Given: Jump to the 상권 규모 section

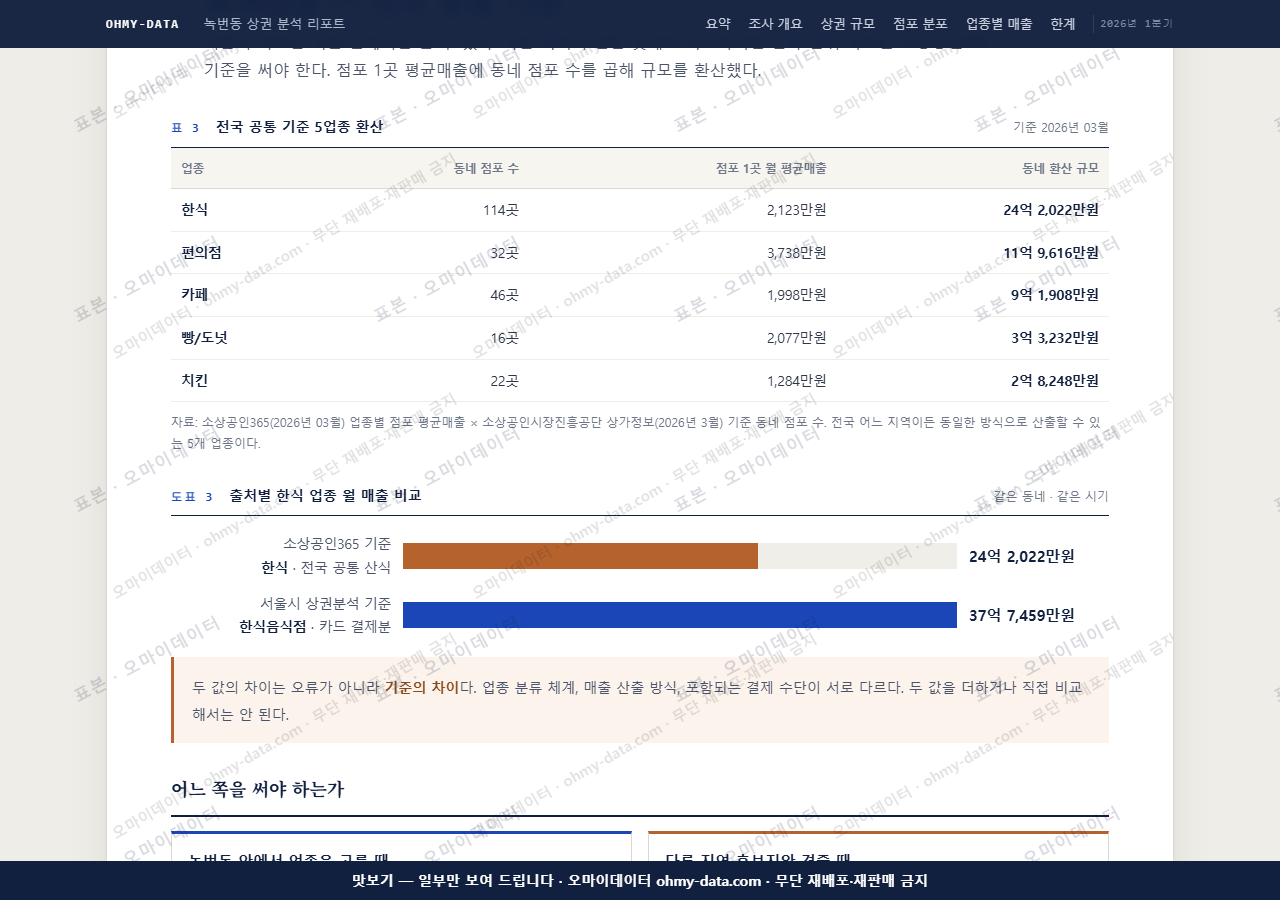Looking at the screenshot, I should pos(847,24).
